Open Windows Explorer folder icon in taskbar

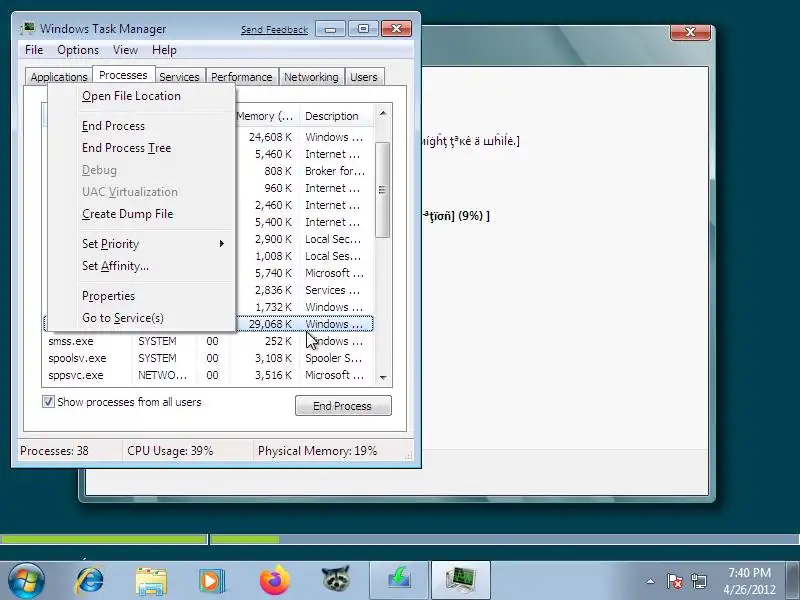[x=151, y=581]
